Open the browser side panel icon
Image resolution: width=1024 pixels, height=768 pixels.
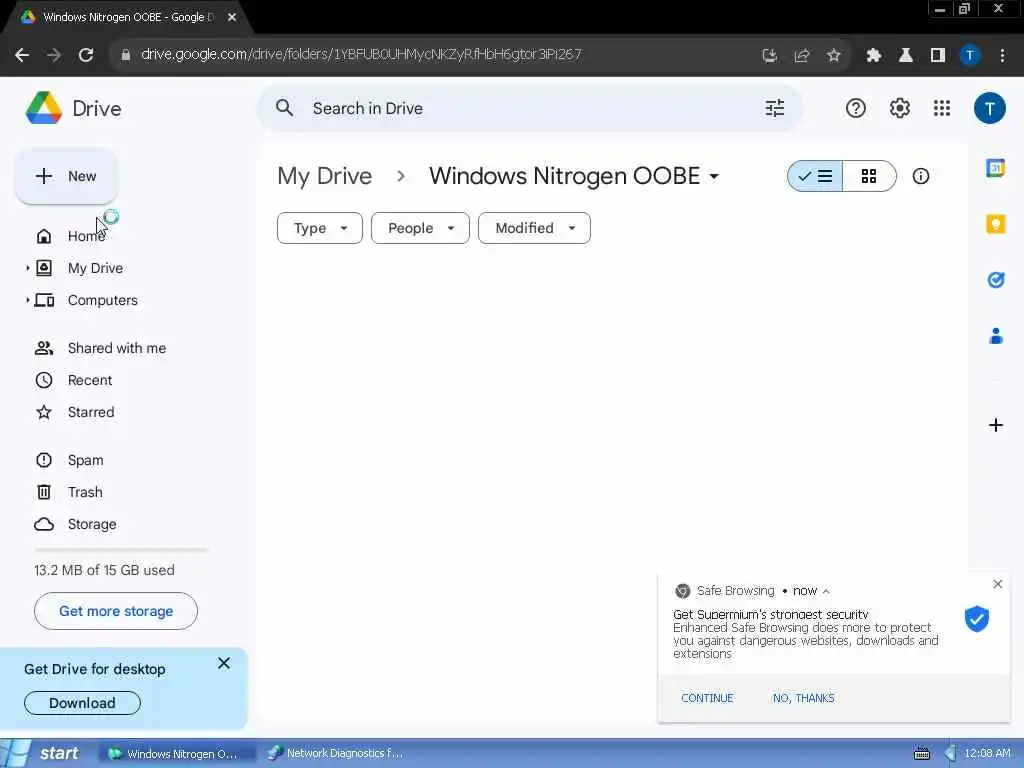pos(938,56)
